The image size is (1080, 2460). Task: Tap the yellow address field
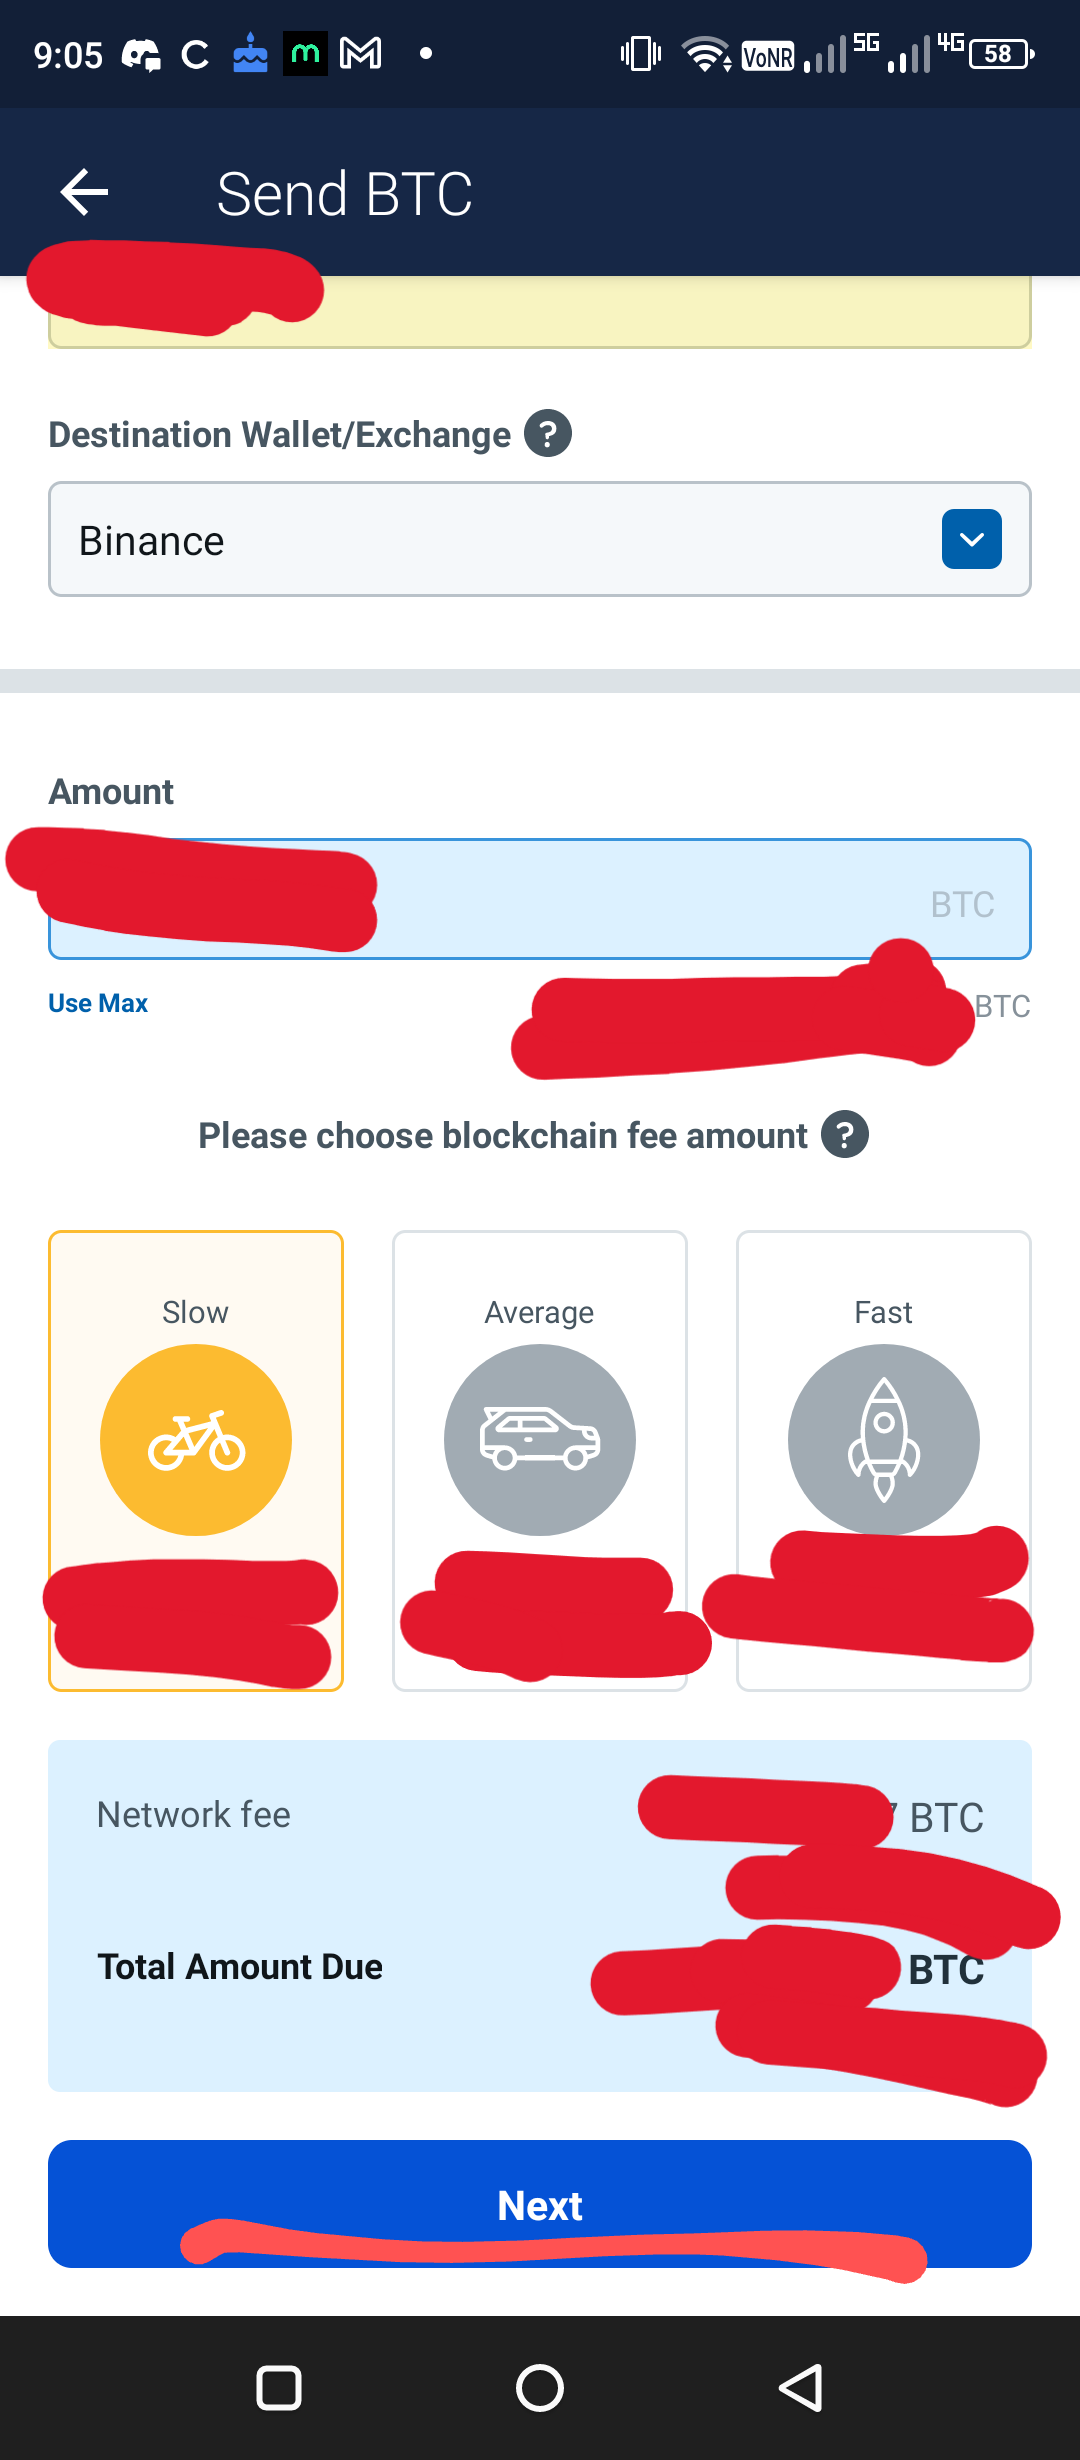540,312
